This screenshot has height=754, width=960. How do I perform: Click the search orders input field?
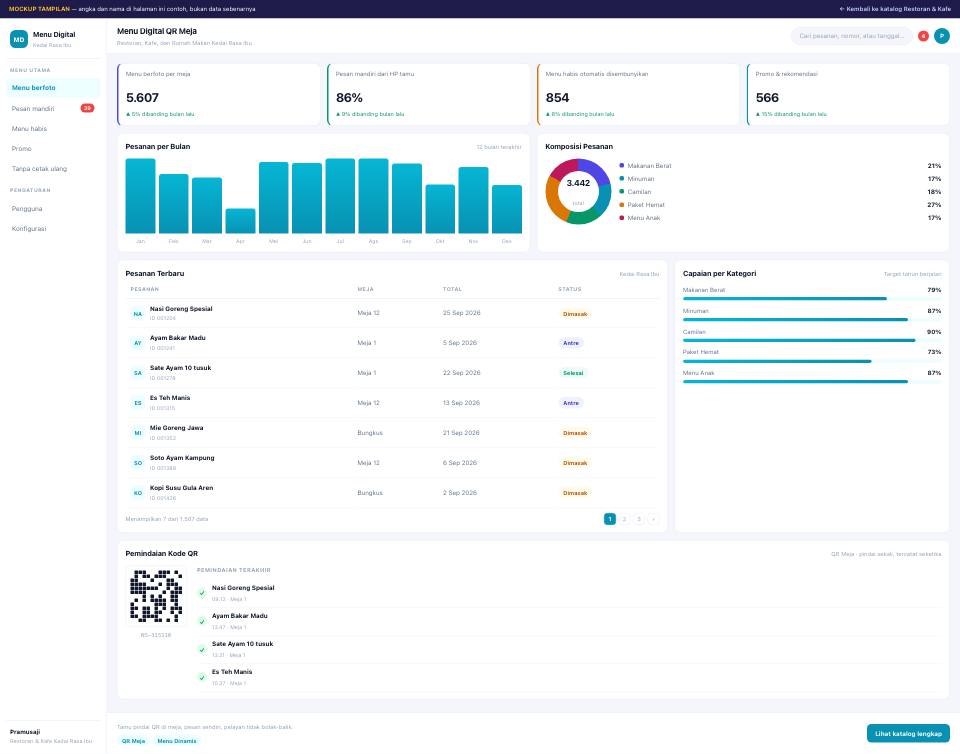pos(852,36)
